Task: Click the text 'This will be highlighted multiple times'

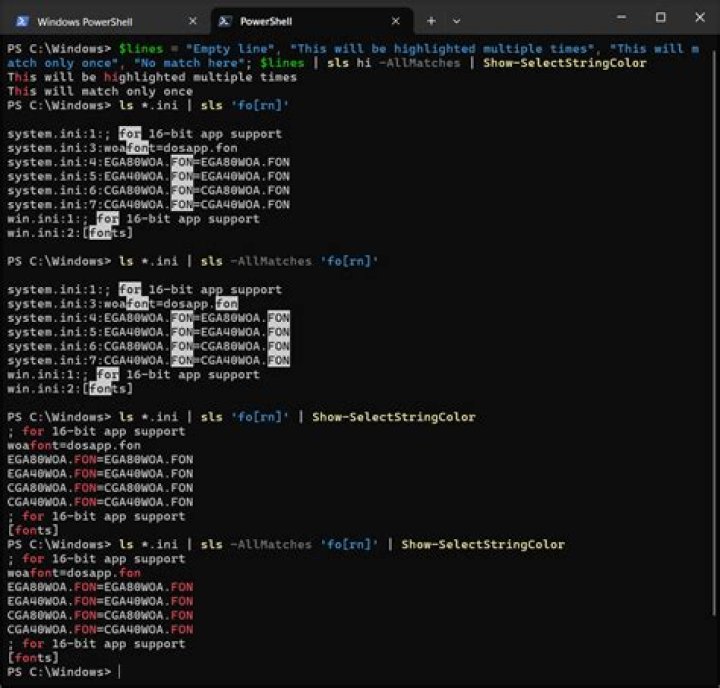Action: click(x=152, y=77)
